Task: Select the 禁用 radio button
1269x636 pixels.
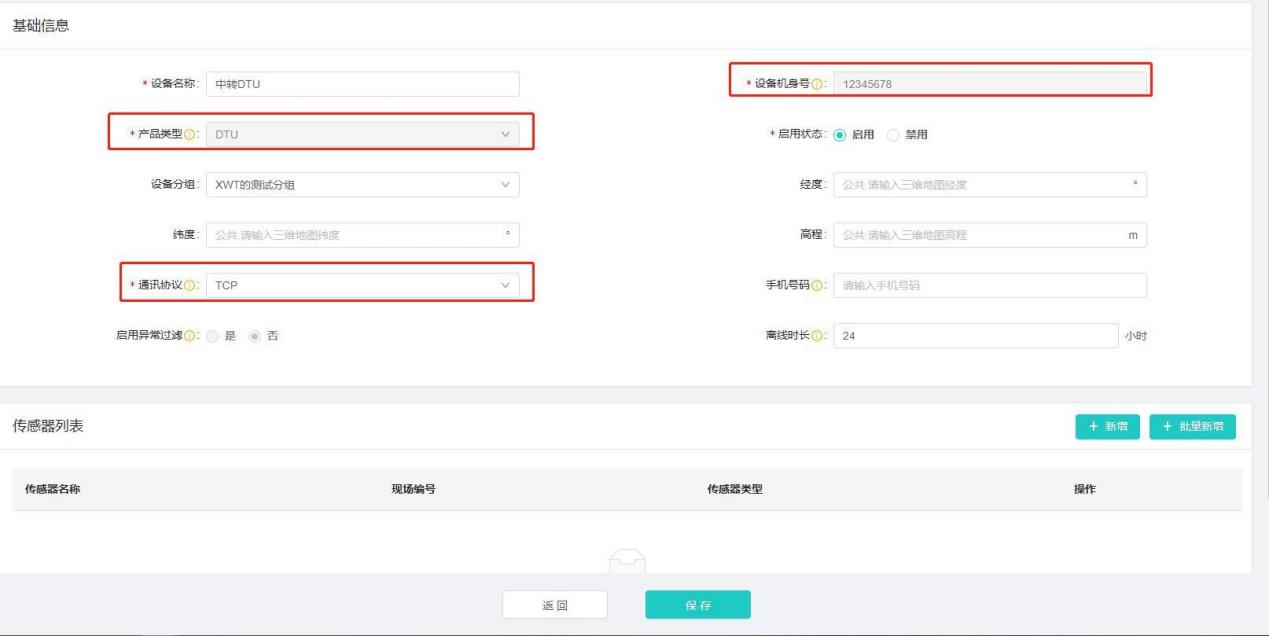Action: pyautogui.click(x=895, y=135)
